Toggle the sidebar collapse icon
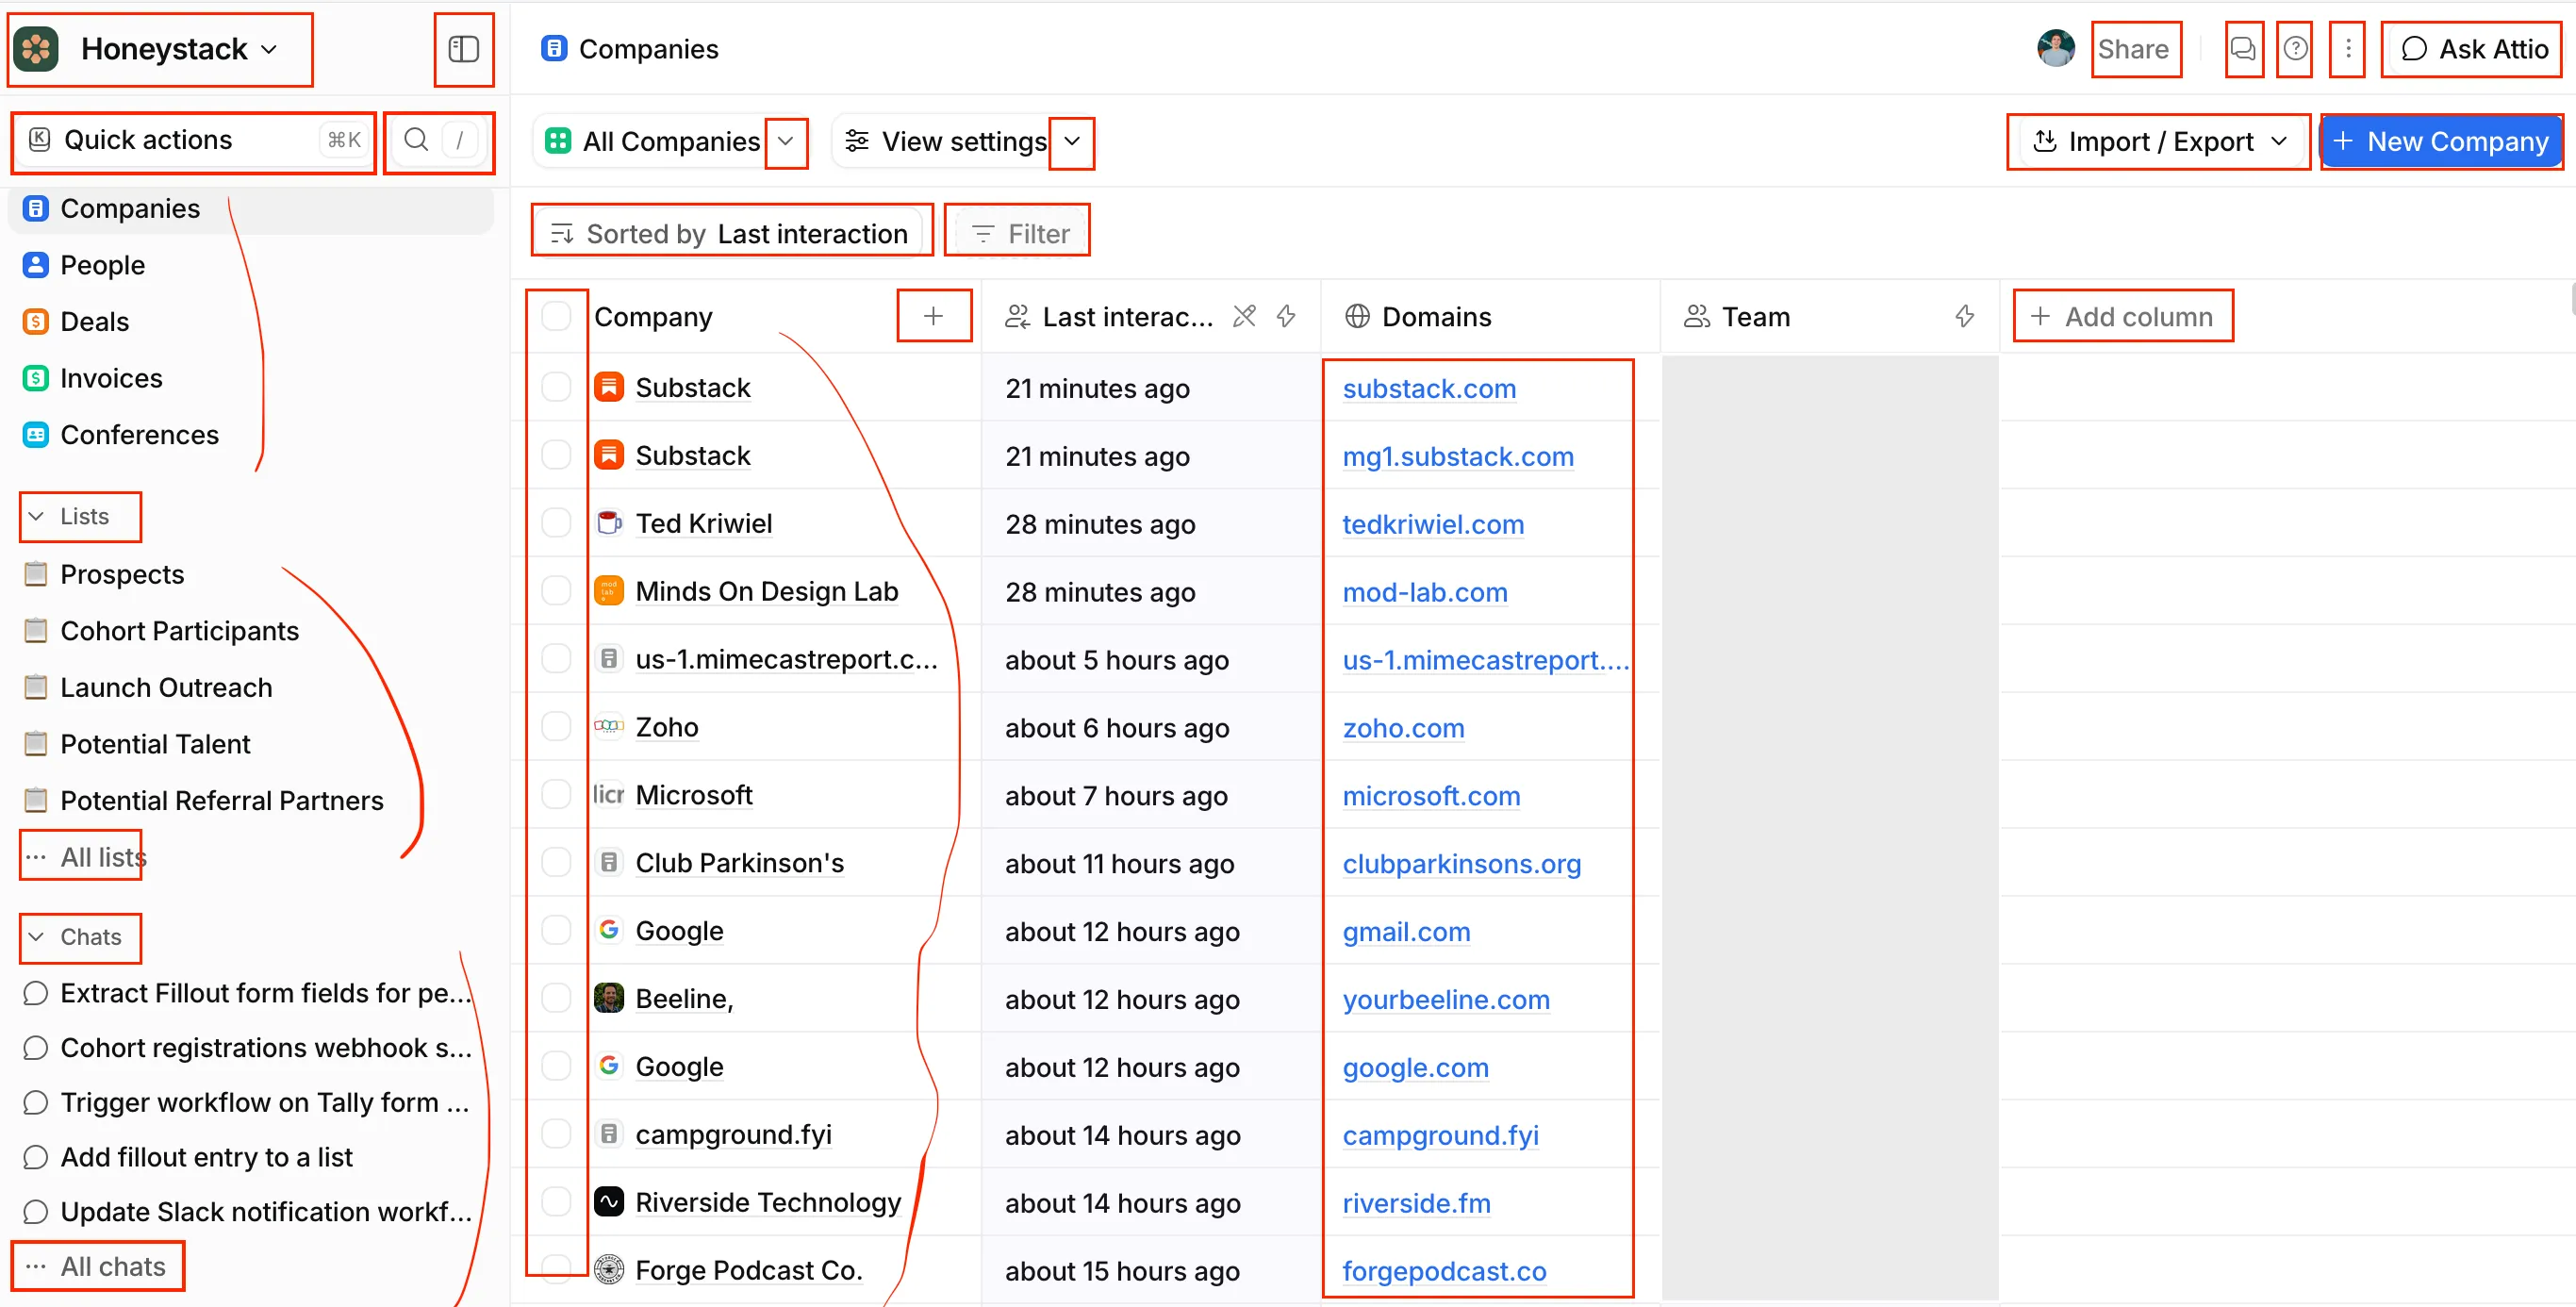 464,49
